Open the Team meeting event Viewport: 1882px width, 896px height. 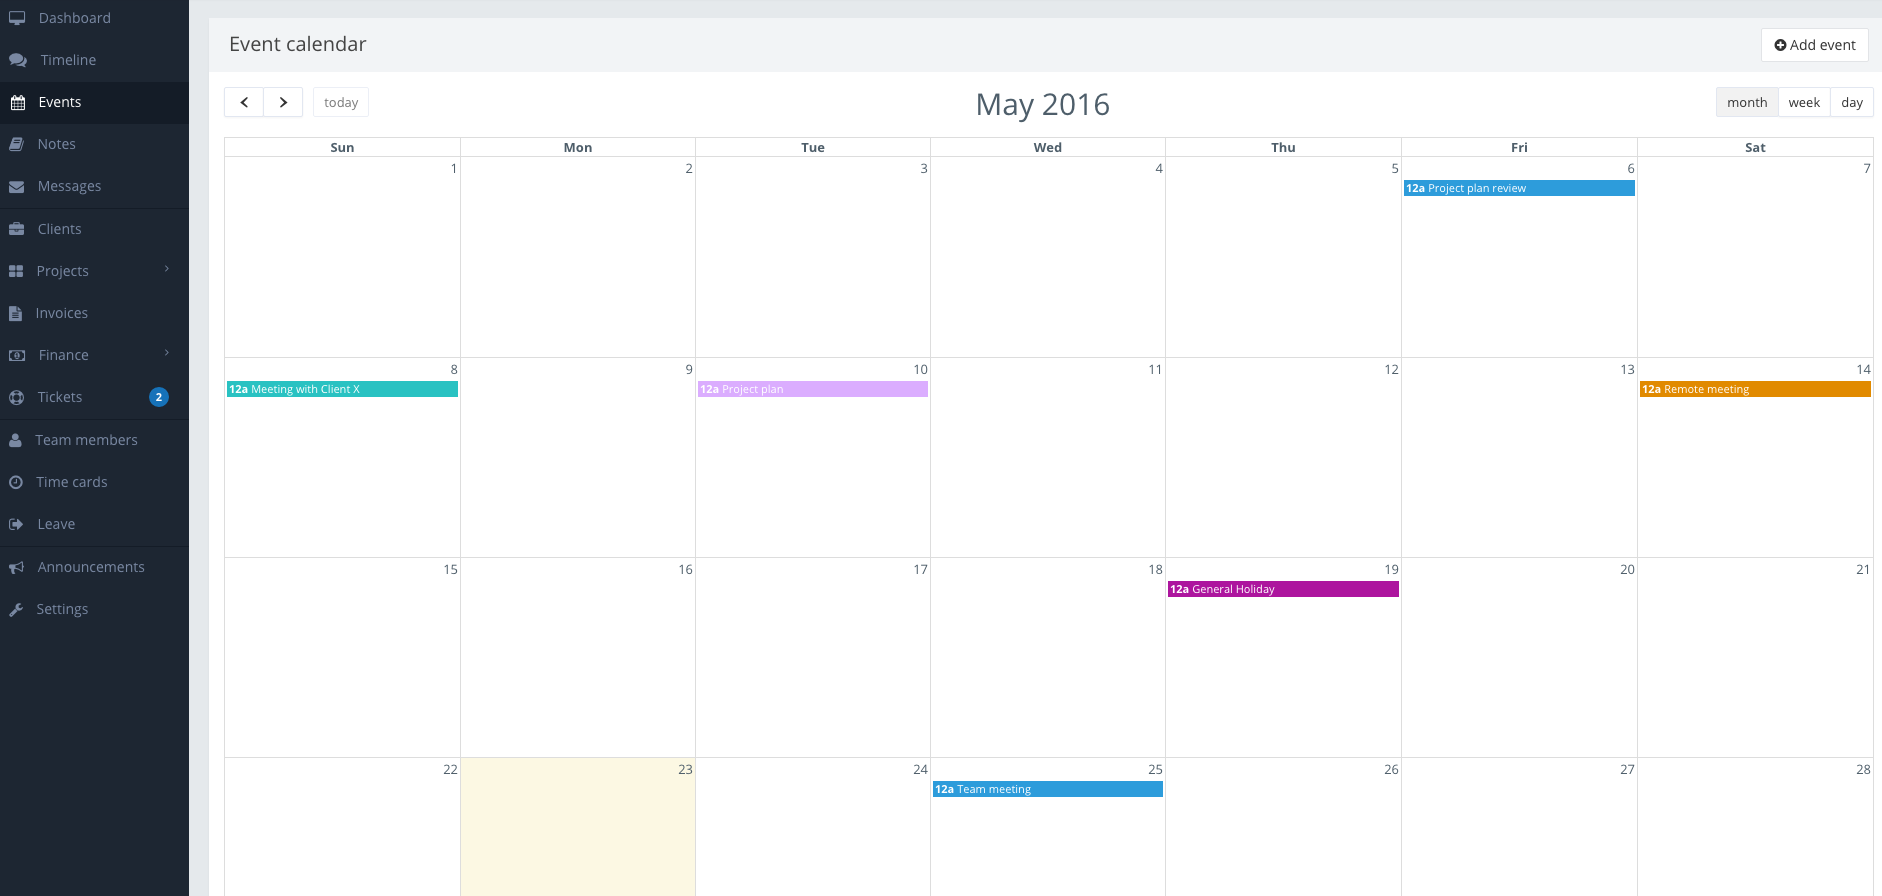point(1048,789)
